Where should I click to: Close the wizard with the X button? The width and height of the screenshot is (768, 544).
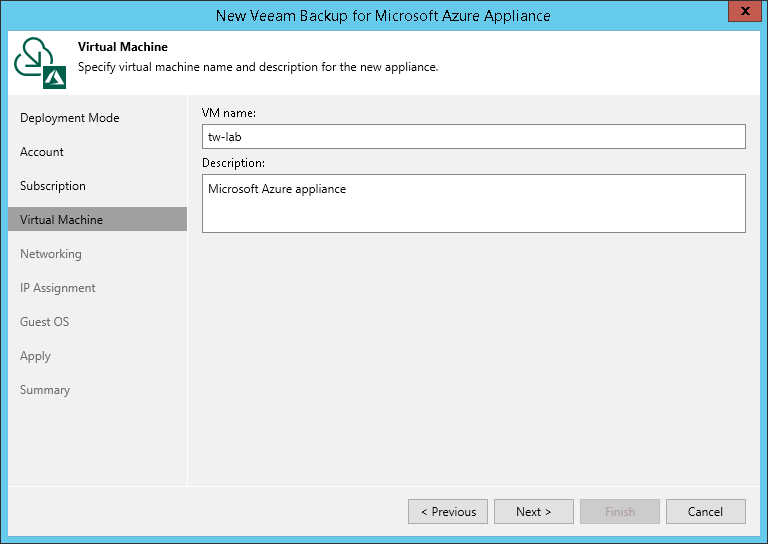click(x=744, y=11)
